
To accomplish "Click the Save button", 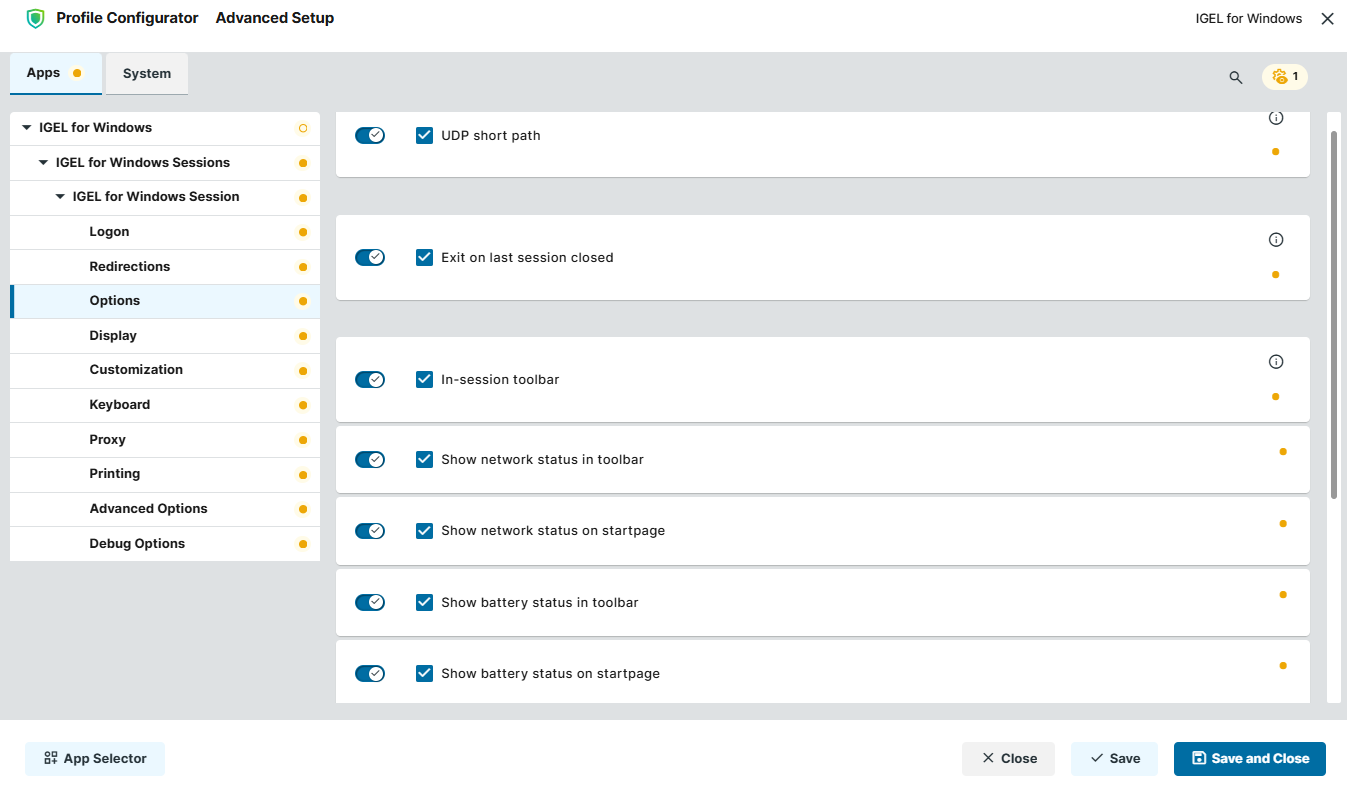I will point(1114,758).
